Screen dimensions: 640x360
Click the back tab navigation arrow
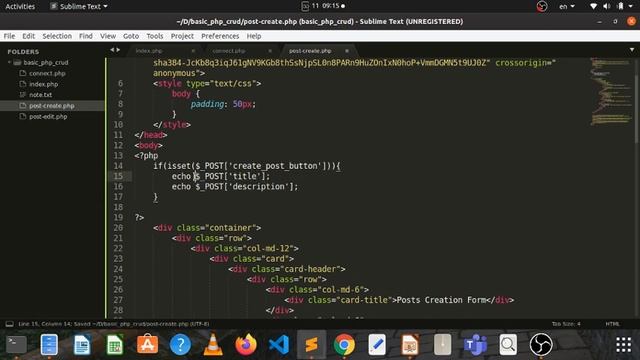[x=112, y=50]
